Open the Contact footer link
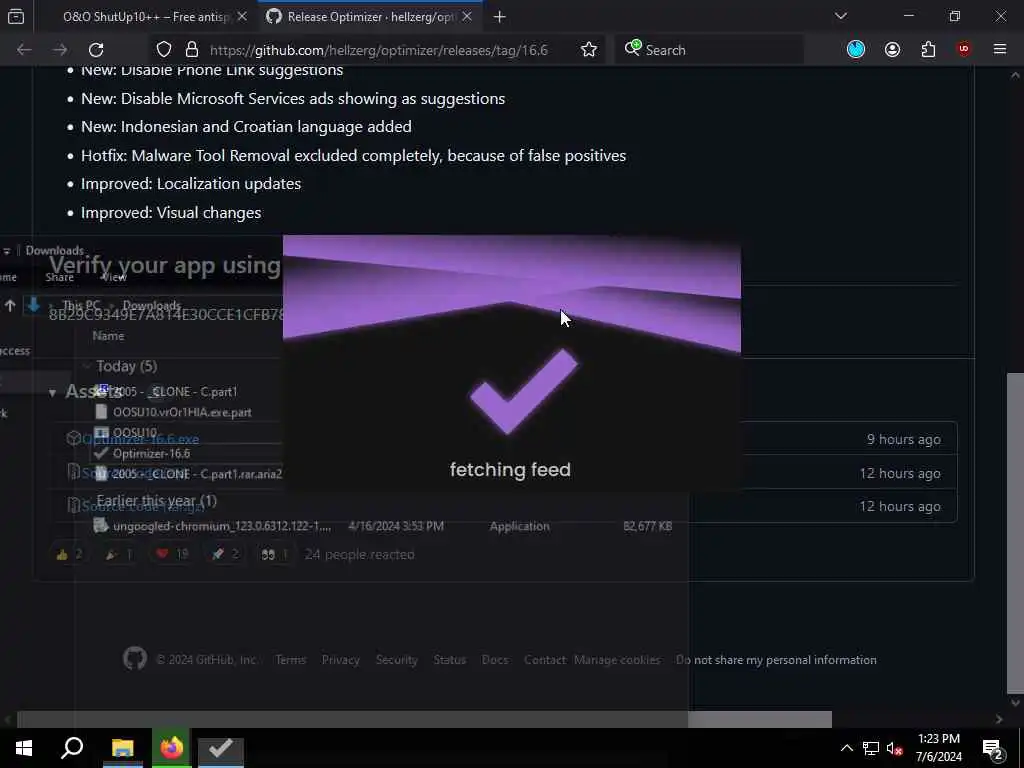The height and width of the screenshot is (768, 1024). click(x=545, y=660)
